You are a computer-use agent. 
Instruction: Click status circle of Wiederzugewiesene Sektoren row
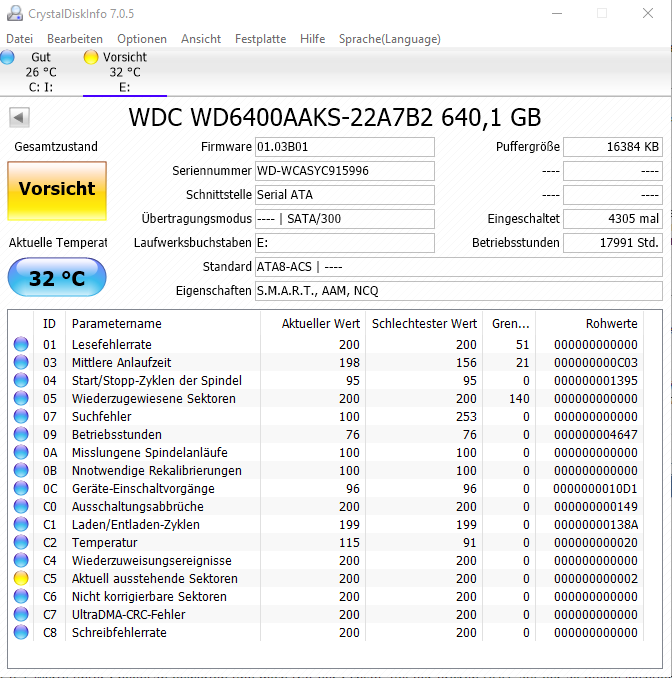point(21,398)
